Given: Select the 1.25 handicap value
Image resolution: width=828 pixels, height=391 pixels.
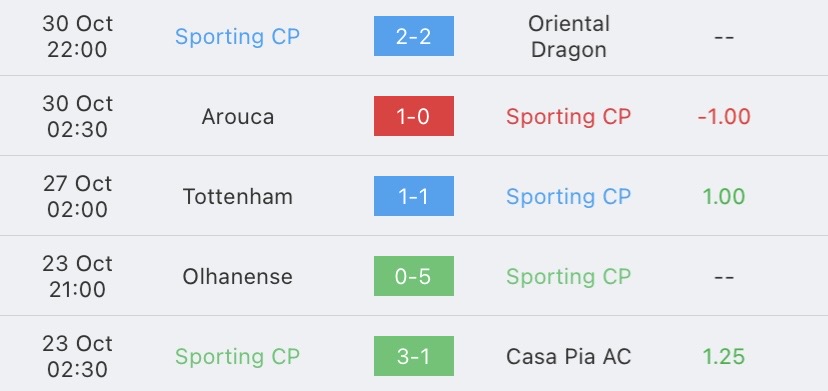Looking at the screenshot, I should click(x=724, y=357).
